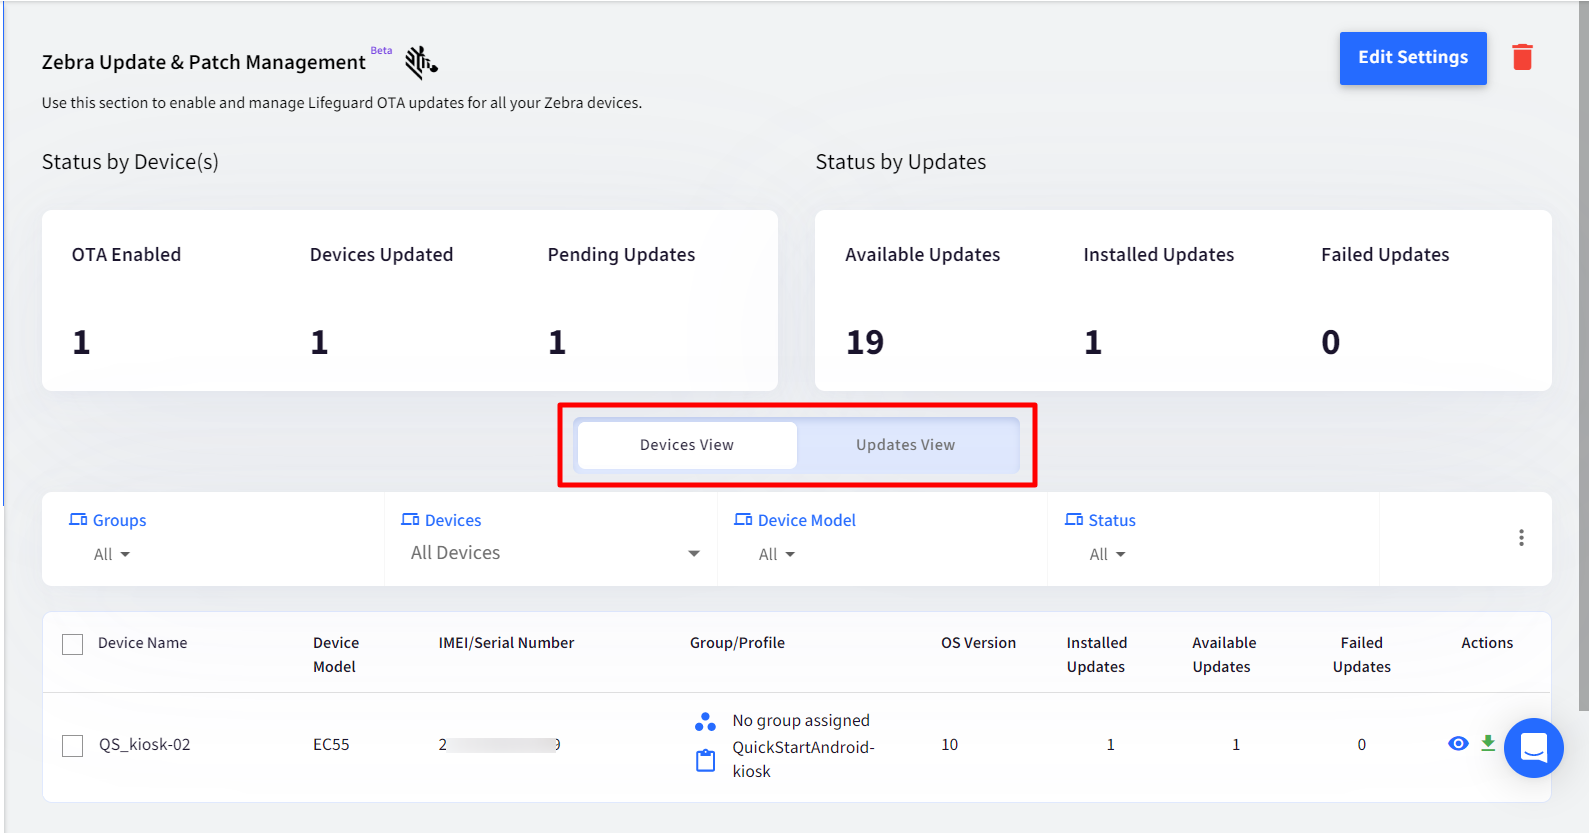Open the Status All dropdown
The height and width of the screenshot is (833, 1589).
tap(1107, 554)
